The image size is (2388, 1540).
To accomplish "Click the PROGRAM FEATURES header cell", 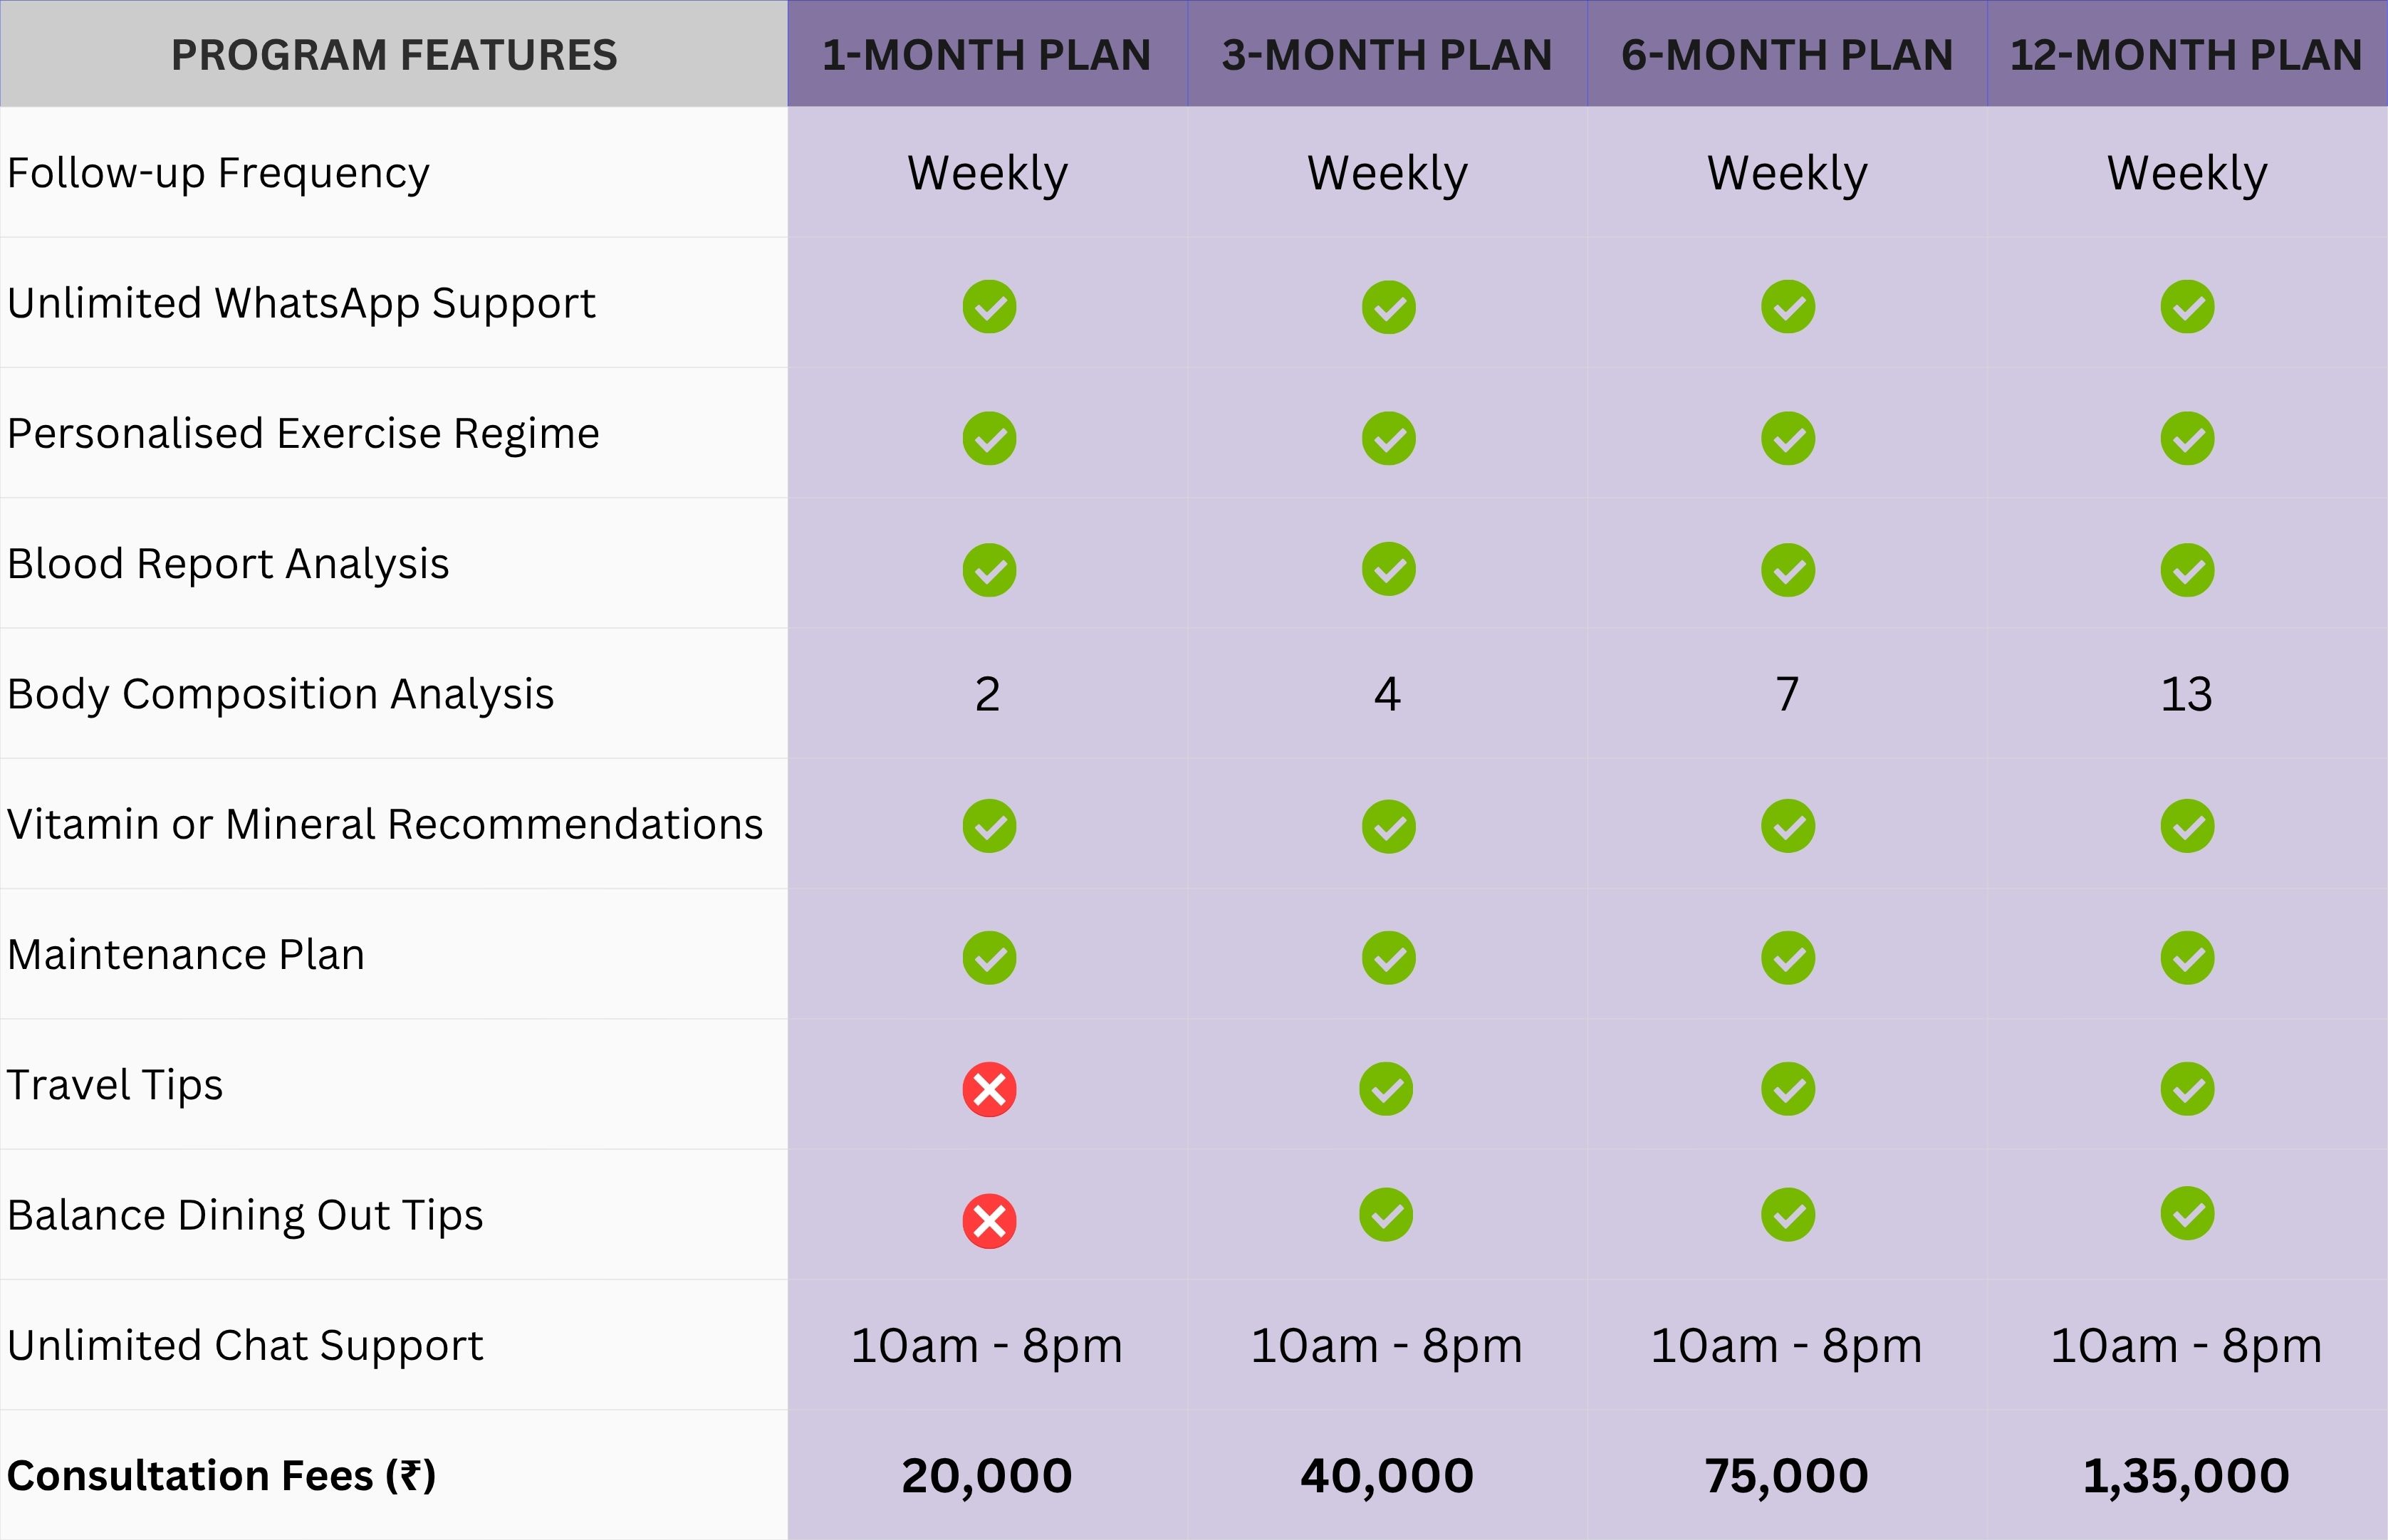I will tap(394, 55).
